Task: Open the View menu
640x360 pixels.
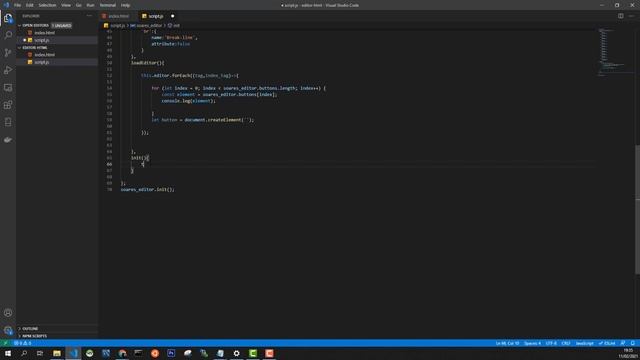Action: pos(66,5)
